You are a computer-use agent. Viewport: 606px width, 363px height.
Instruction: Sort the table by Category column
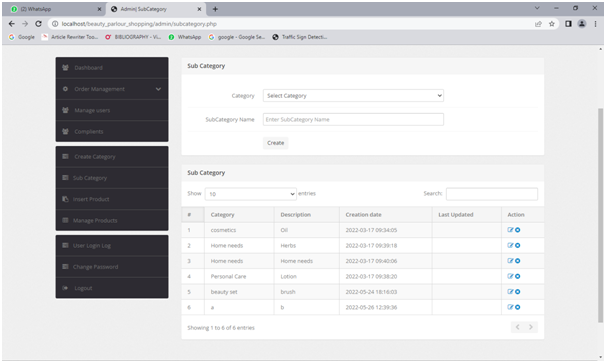pos(239,215)
